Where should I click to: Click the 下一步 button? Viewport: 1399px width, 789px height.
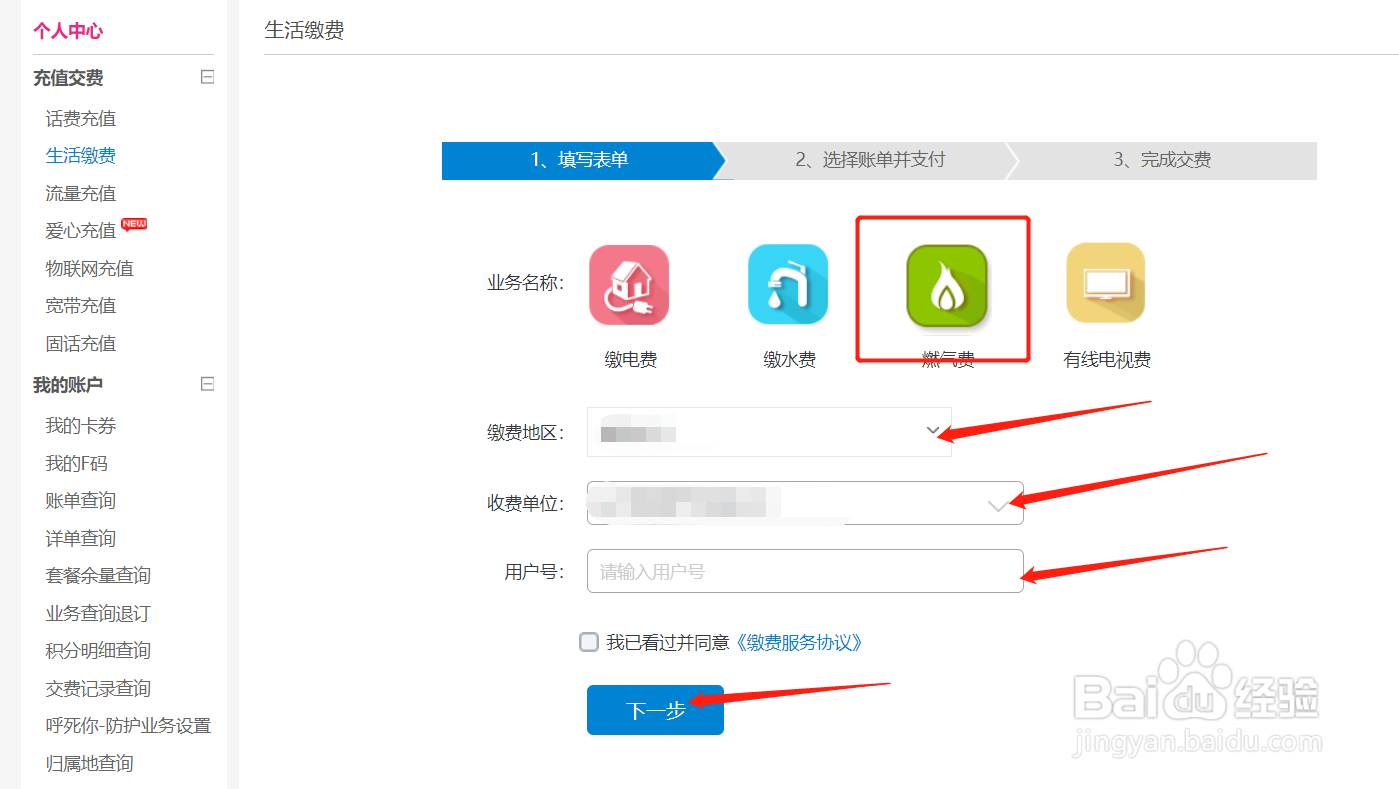point(655,710)
